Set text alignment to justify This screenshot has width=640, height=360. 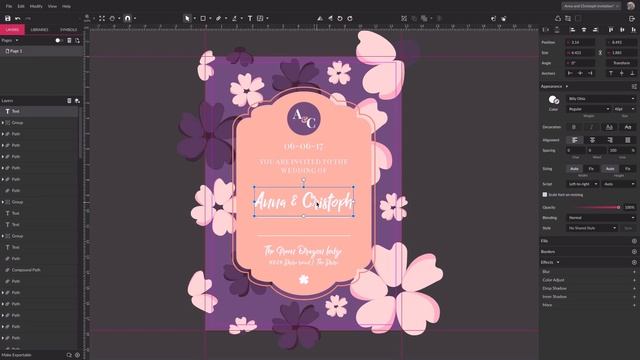coord(628,140)
